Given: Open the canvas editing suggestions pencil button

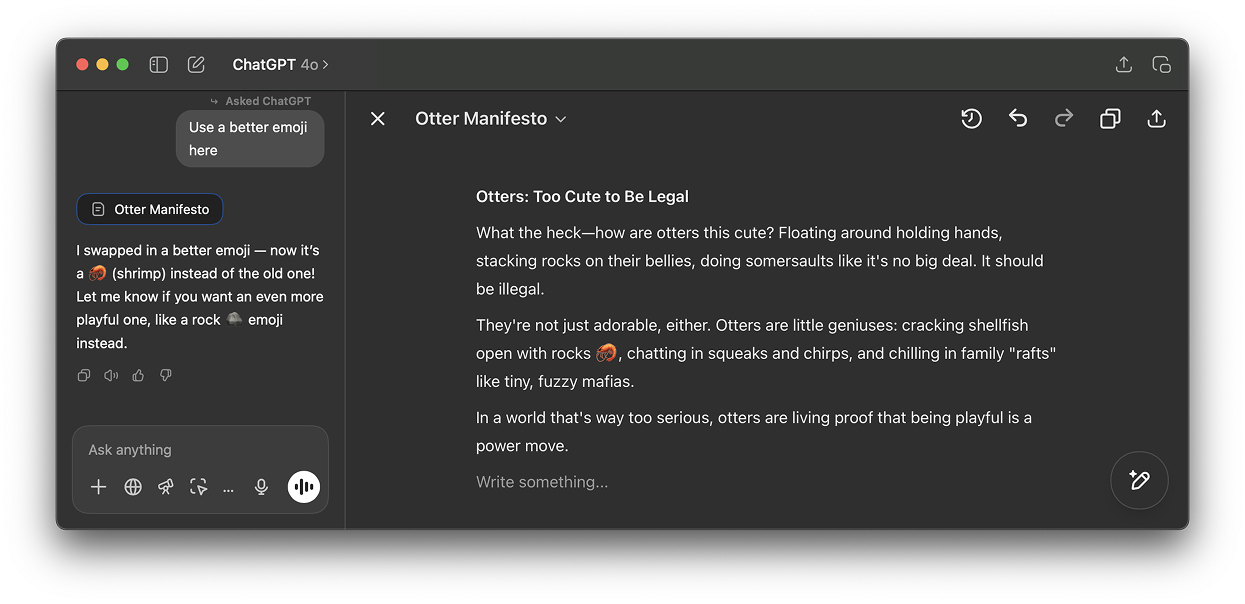Looking at the screenshot, I should pyautogui.click(x=1139, y=481).
